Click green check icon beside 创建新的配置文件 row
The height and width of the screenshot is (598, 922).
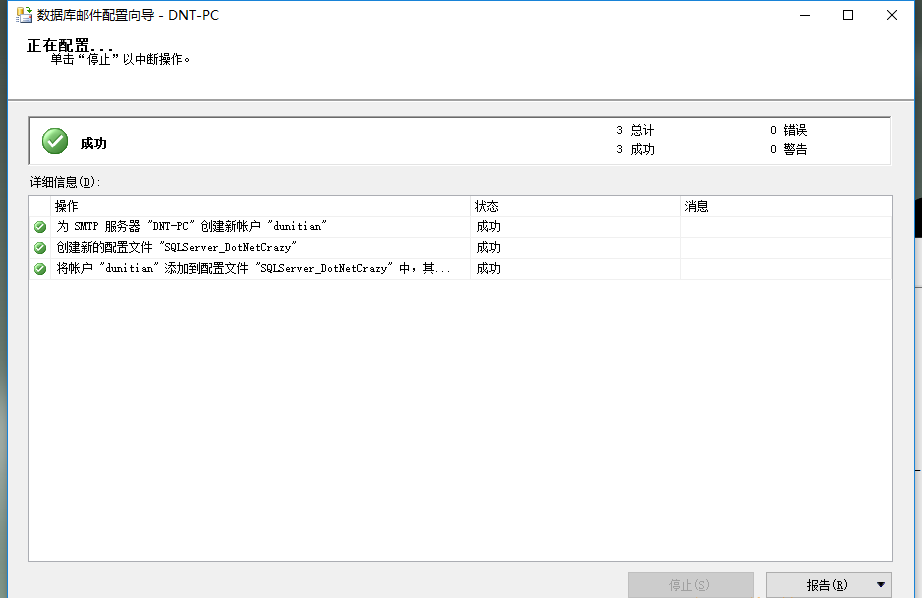click(x=40, y=248)
